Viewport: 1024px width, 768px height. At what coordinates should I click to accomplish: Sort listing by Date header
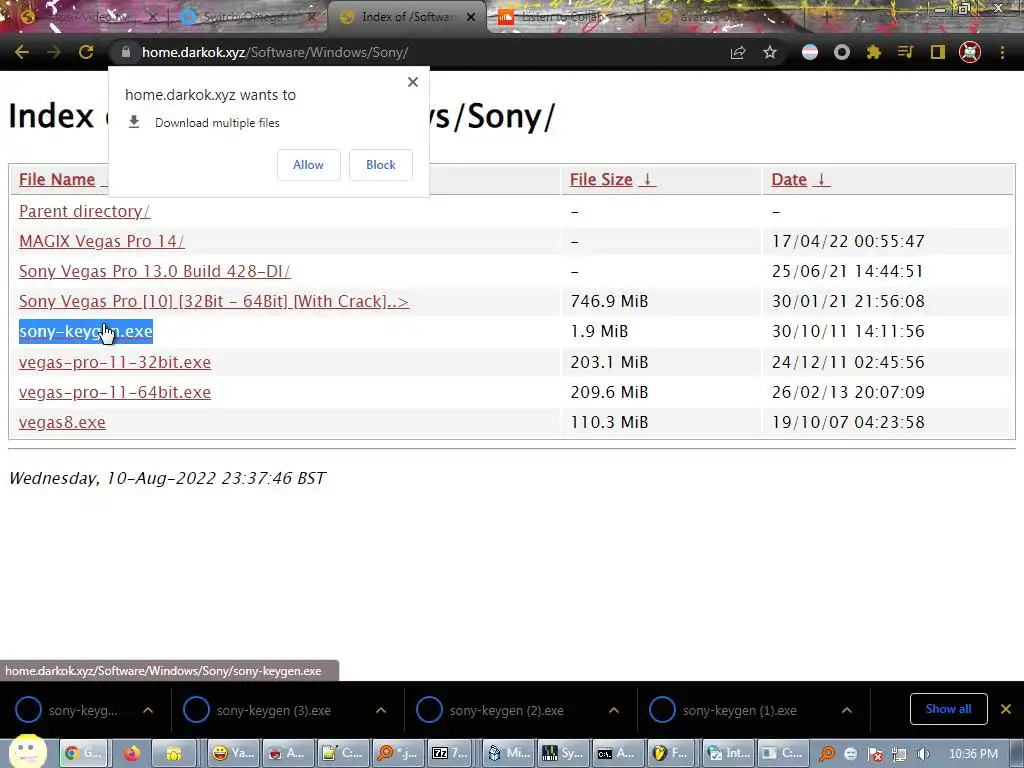pyautogui.click(x=789, y=180)
